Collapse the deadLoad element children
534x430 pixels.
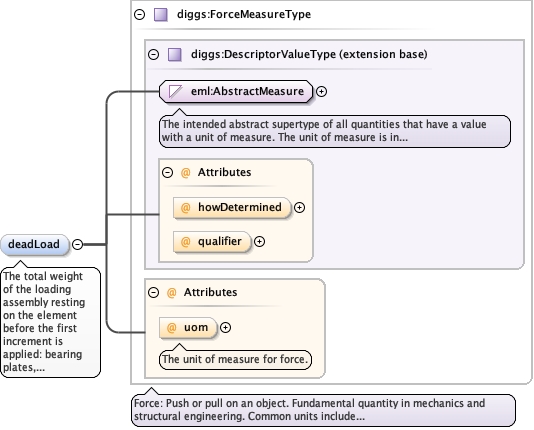[x=78, y=244]
